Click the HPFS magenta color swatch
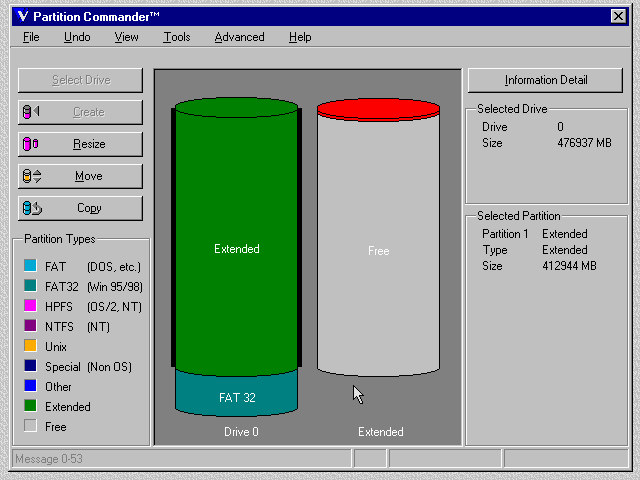This screenshot has height=480, width=640. 30,305
